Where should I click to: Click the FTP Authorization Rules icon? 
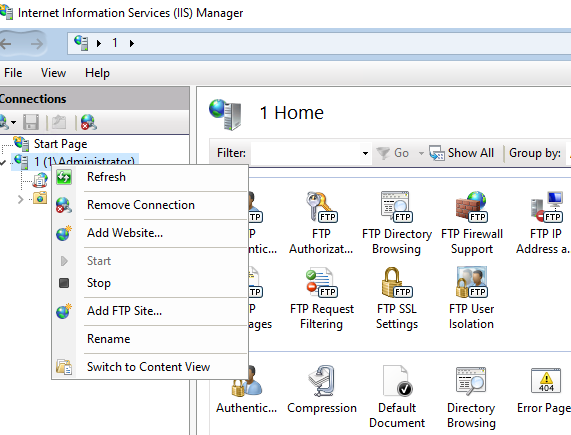(x=321, y=207)
